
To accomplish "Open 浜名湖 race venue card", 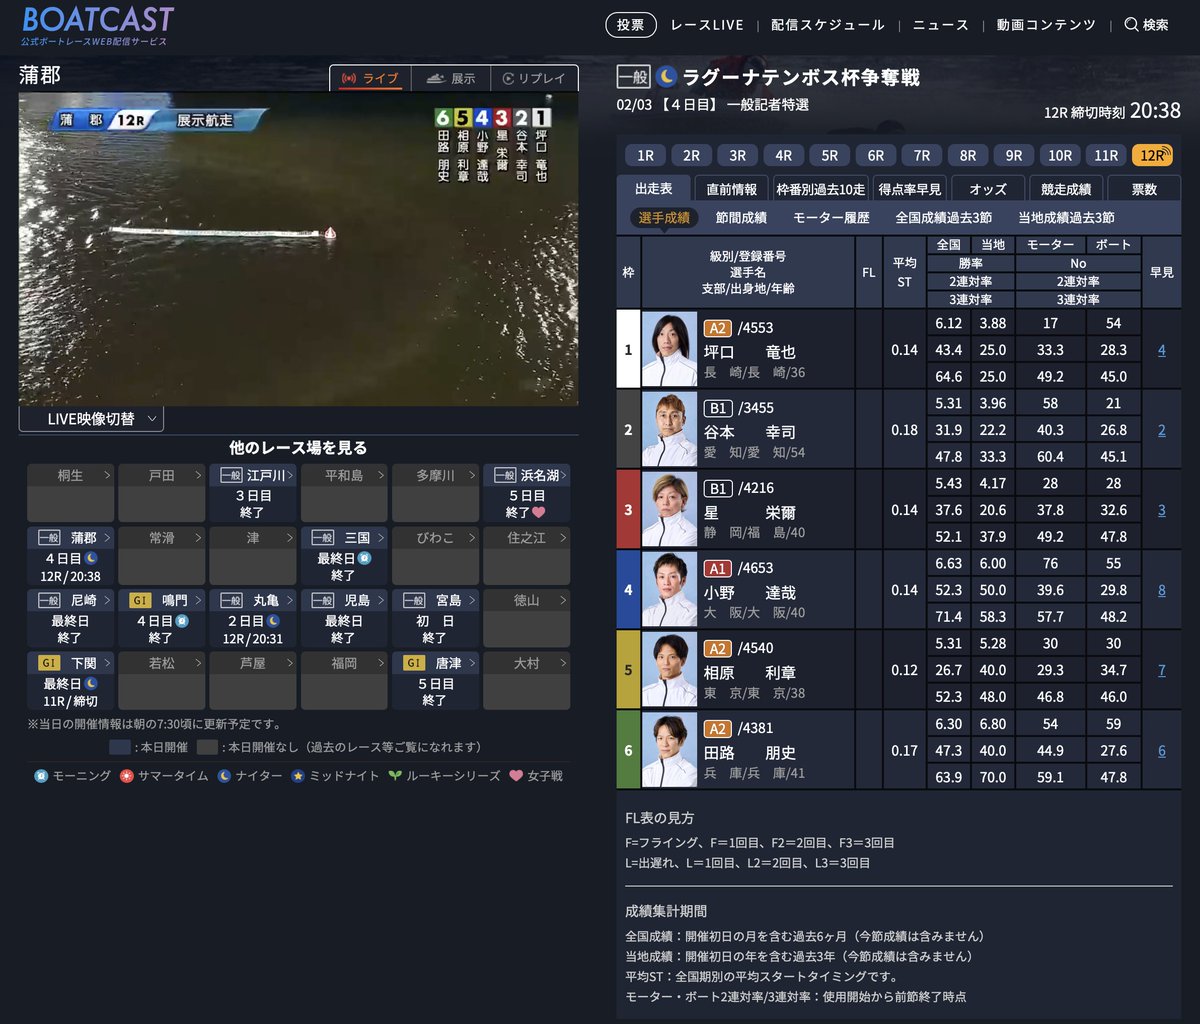I will coord(526,493).
